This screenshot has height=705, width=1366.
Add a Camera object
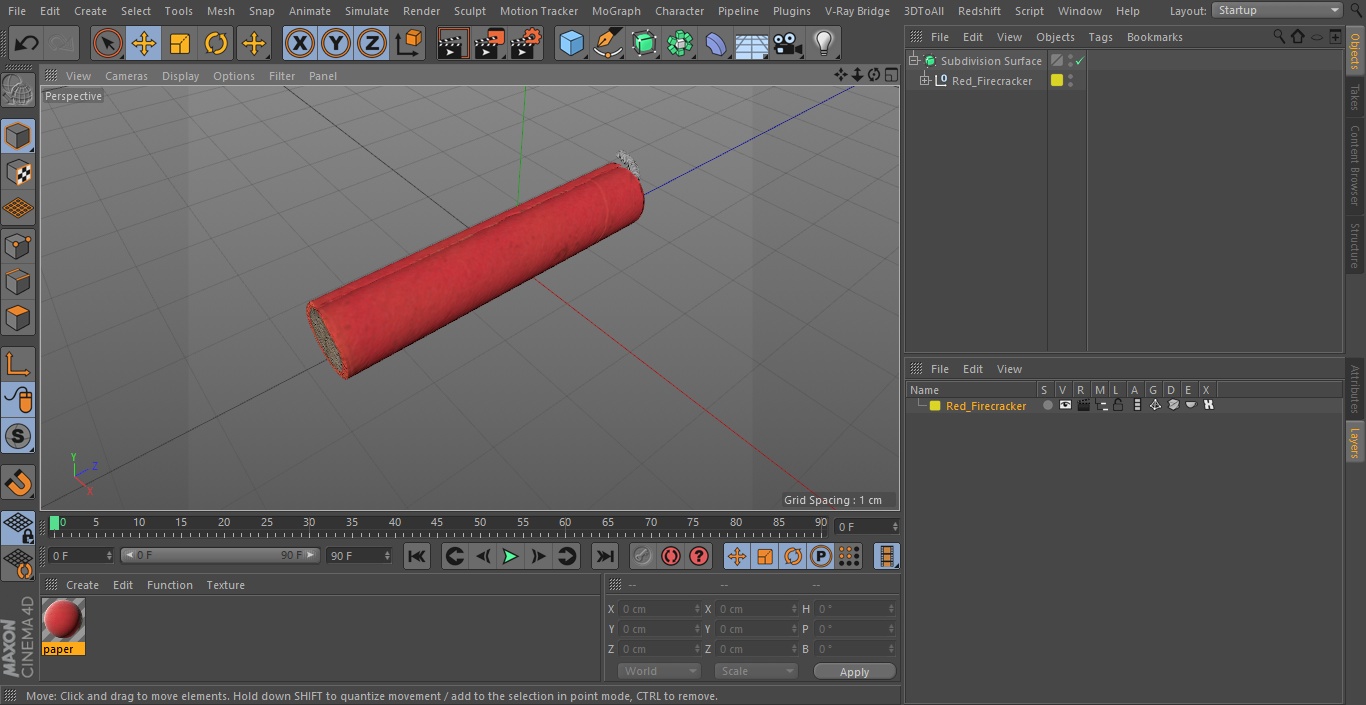[x=788, y=43]
